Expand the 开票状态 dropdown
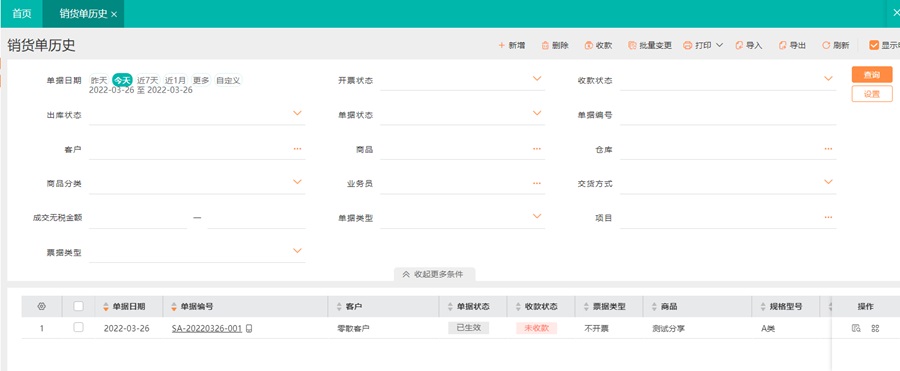 point(537,79)
